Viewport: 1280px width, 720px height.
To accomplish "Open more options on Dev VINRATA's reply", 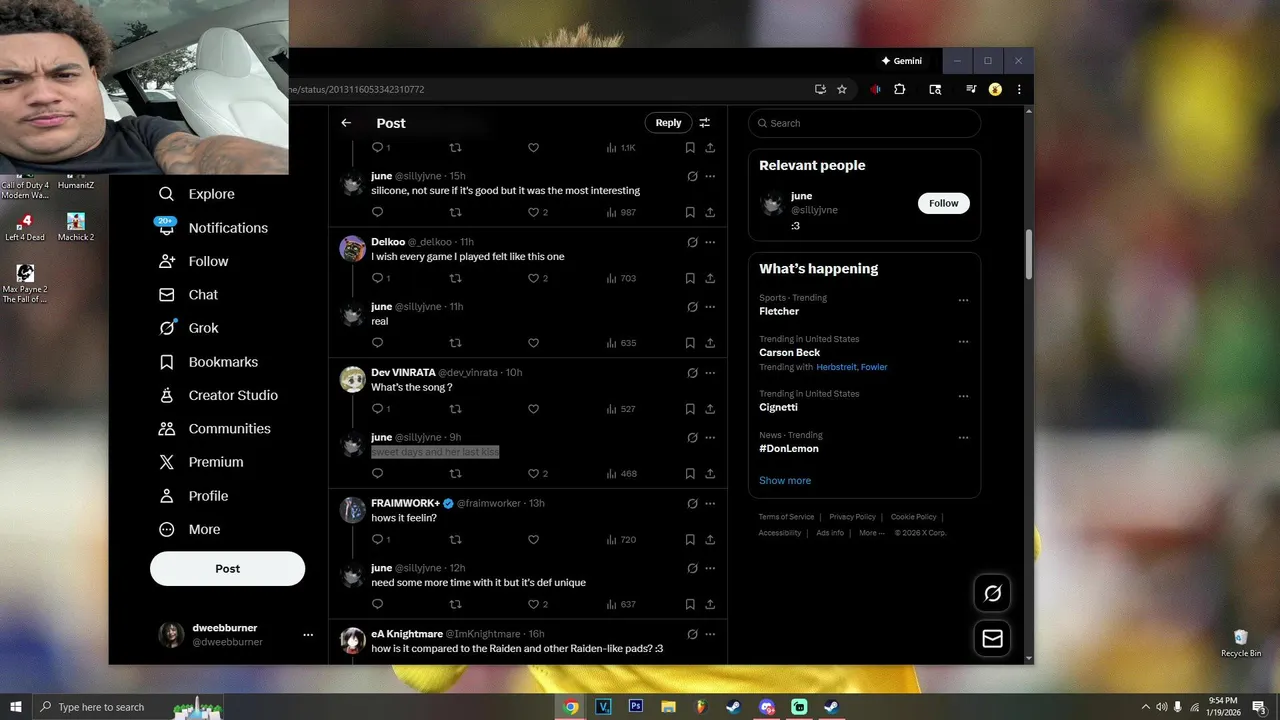I will click(710, 373).
